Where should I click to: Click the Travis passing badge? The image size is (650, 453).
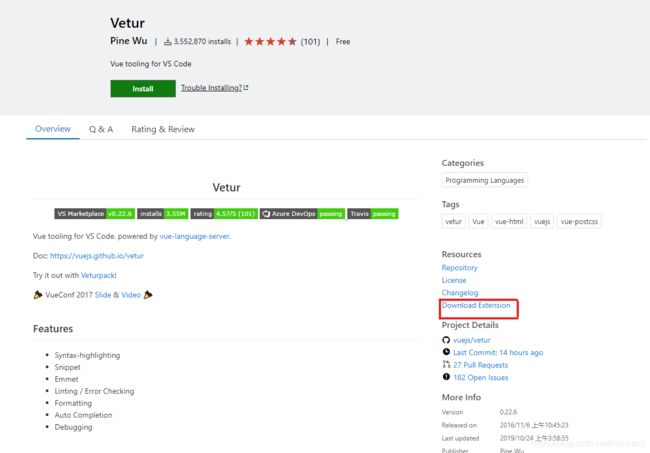(x=373, y=214)
